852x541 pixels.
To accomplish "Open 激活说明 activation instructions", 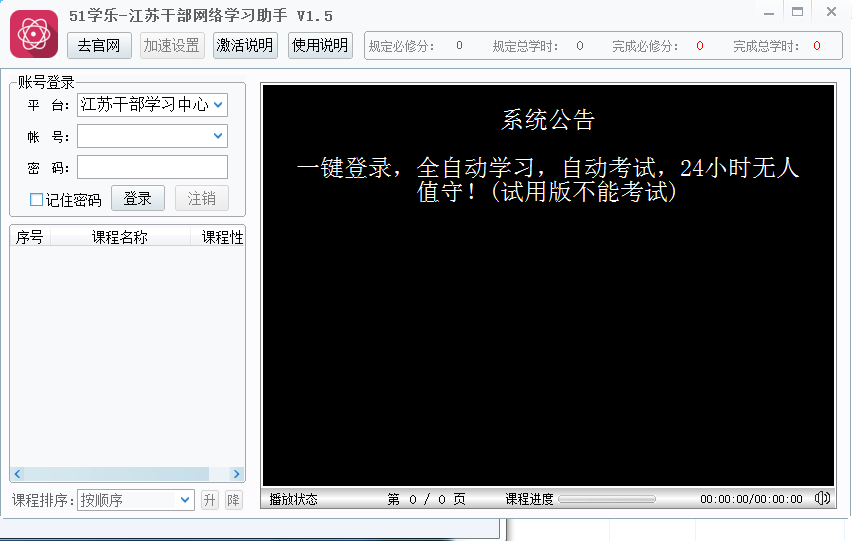I will [x=245, y=45].
